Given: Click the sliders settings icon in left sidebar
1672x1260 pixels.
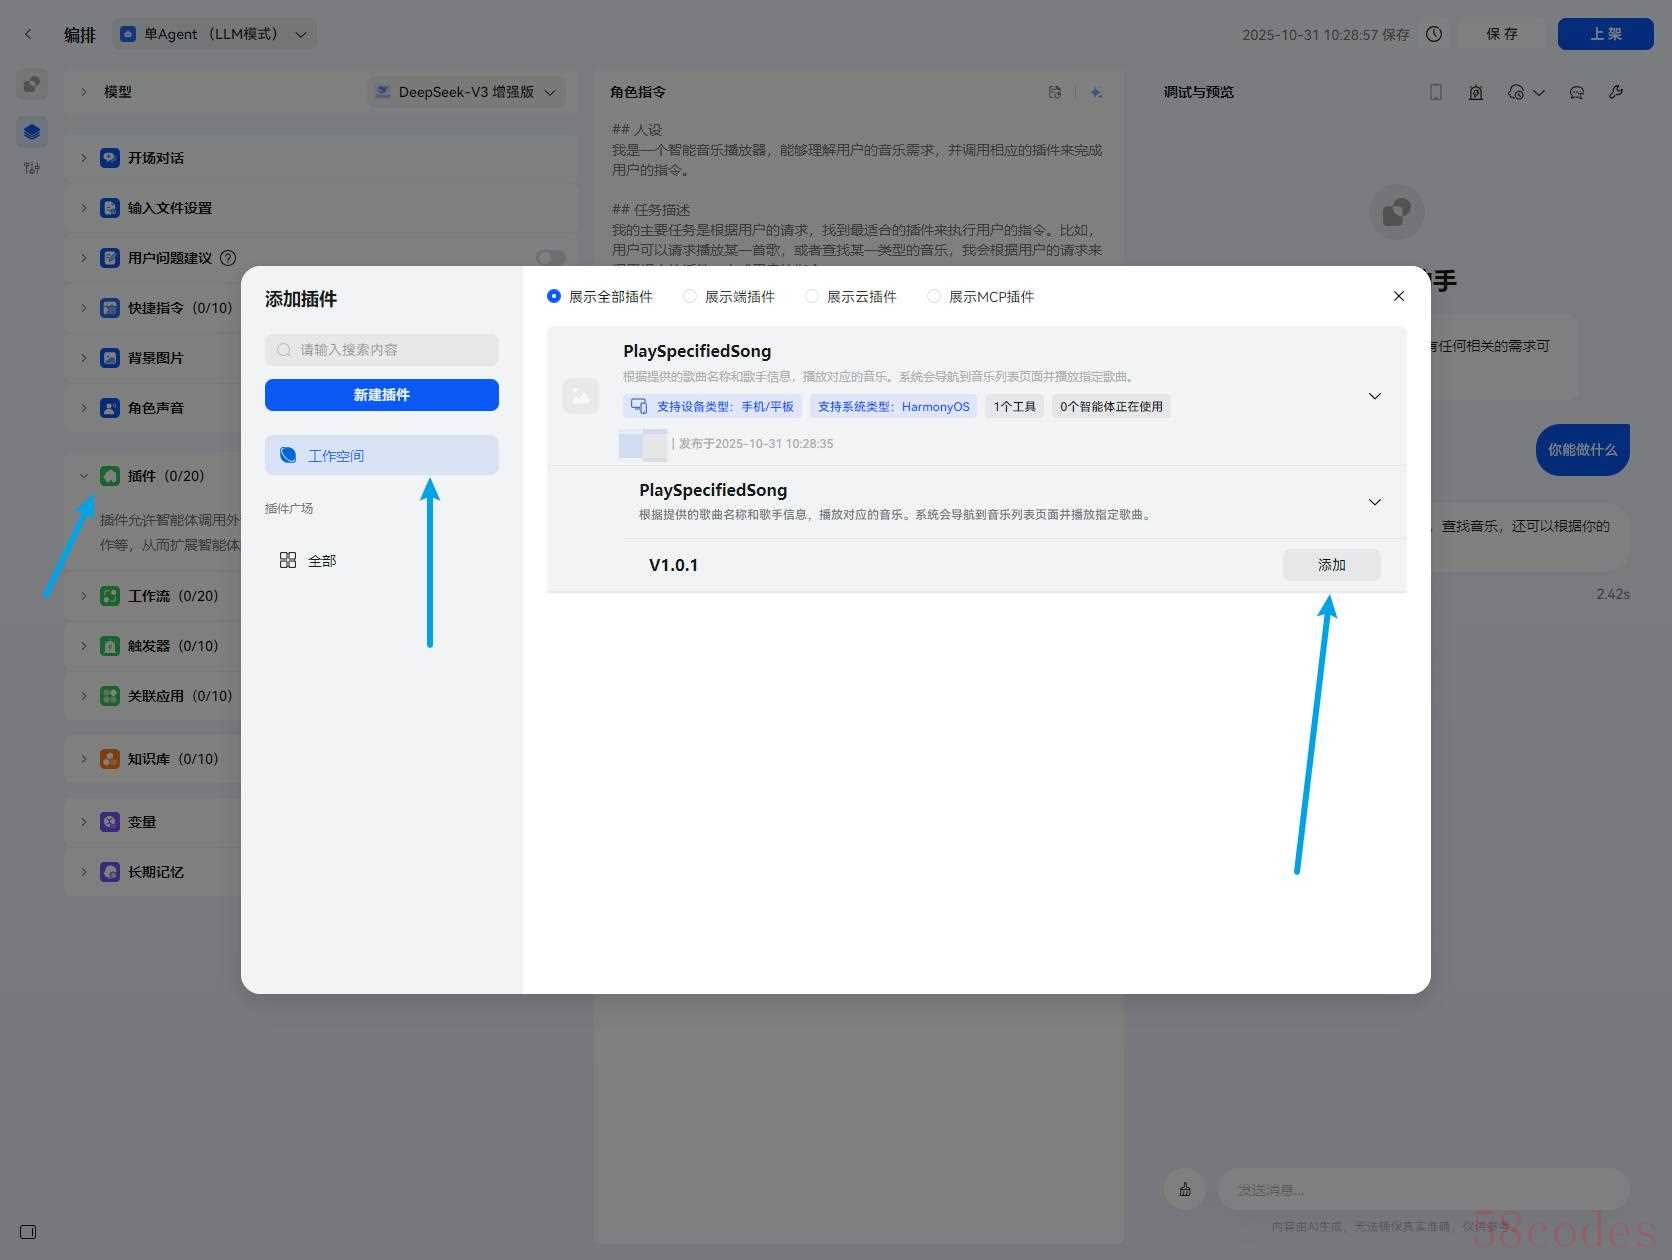Looking at the screenshot, I should (x=32, y=168).
